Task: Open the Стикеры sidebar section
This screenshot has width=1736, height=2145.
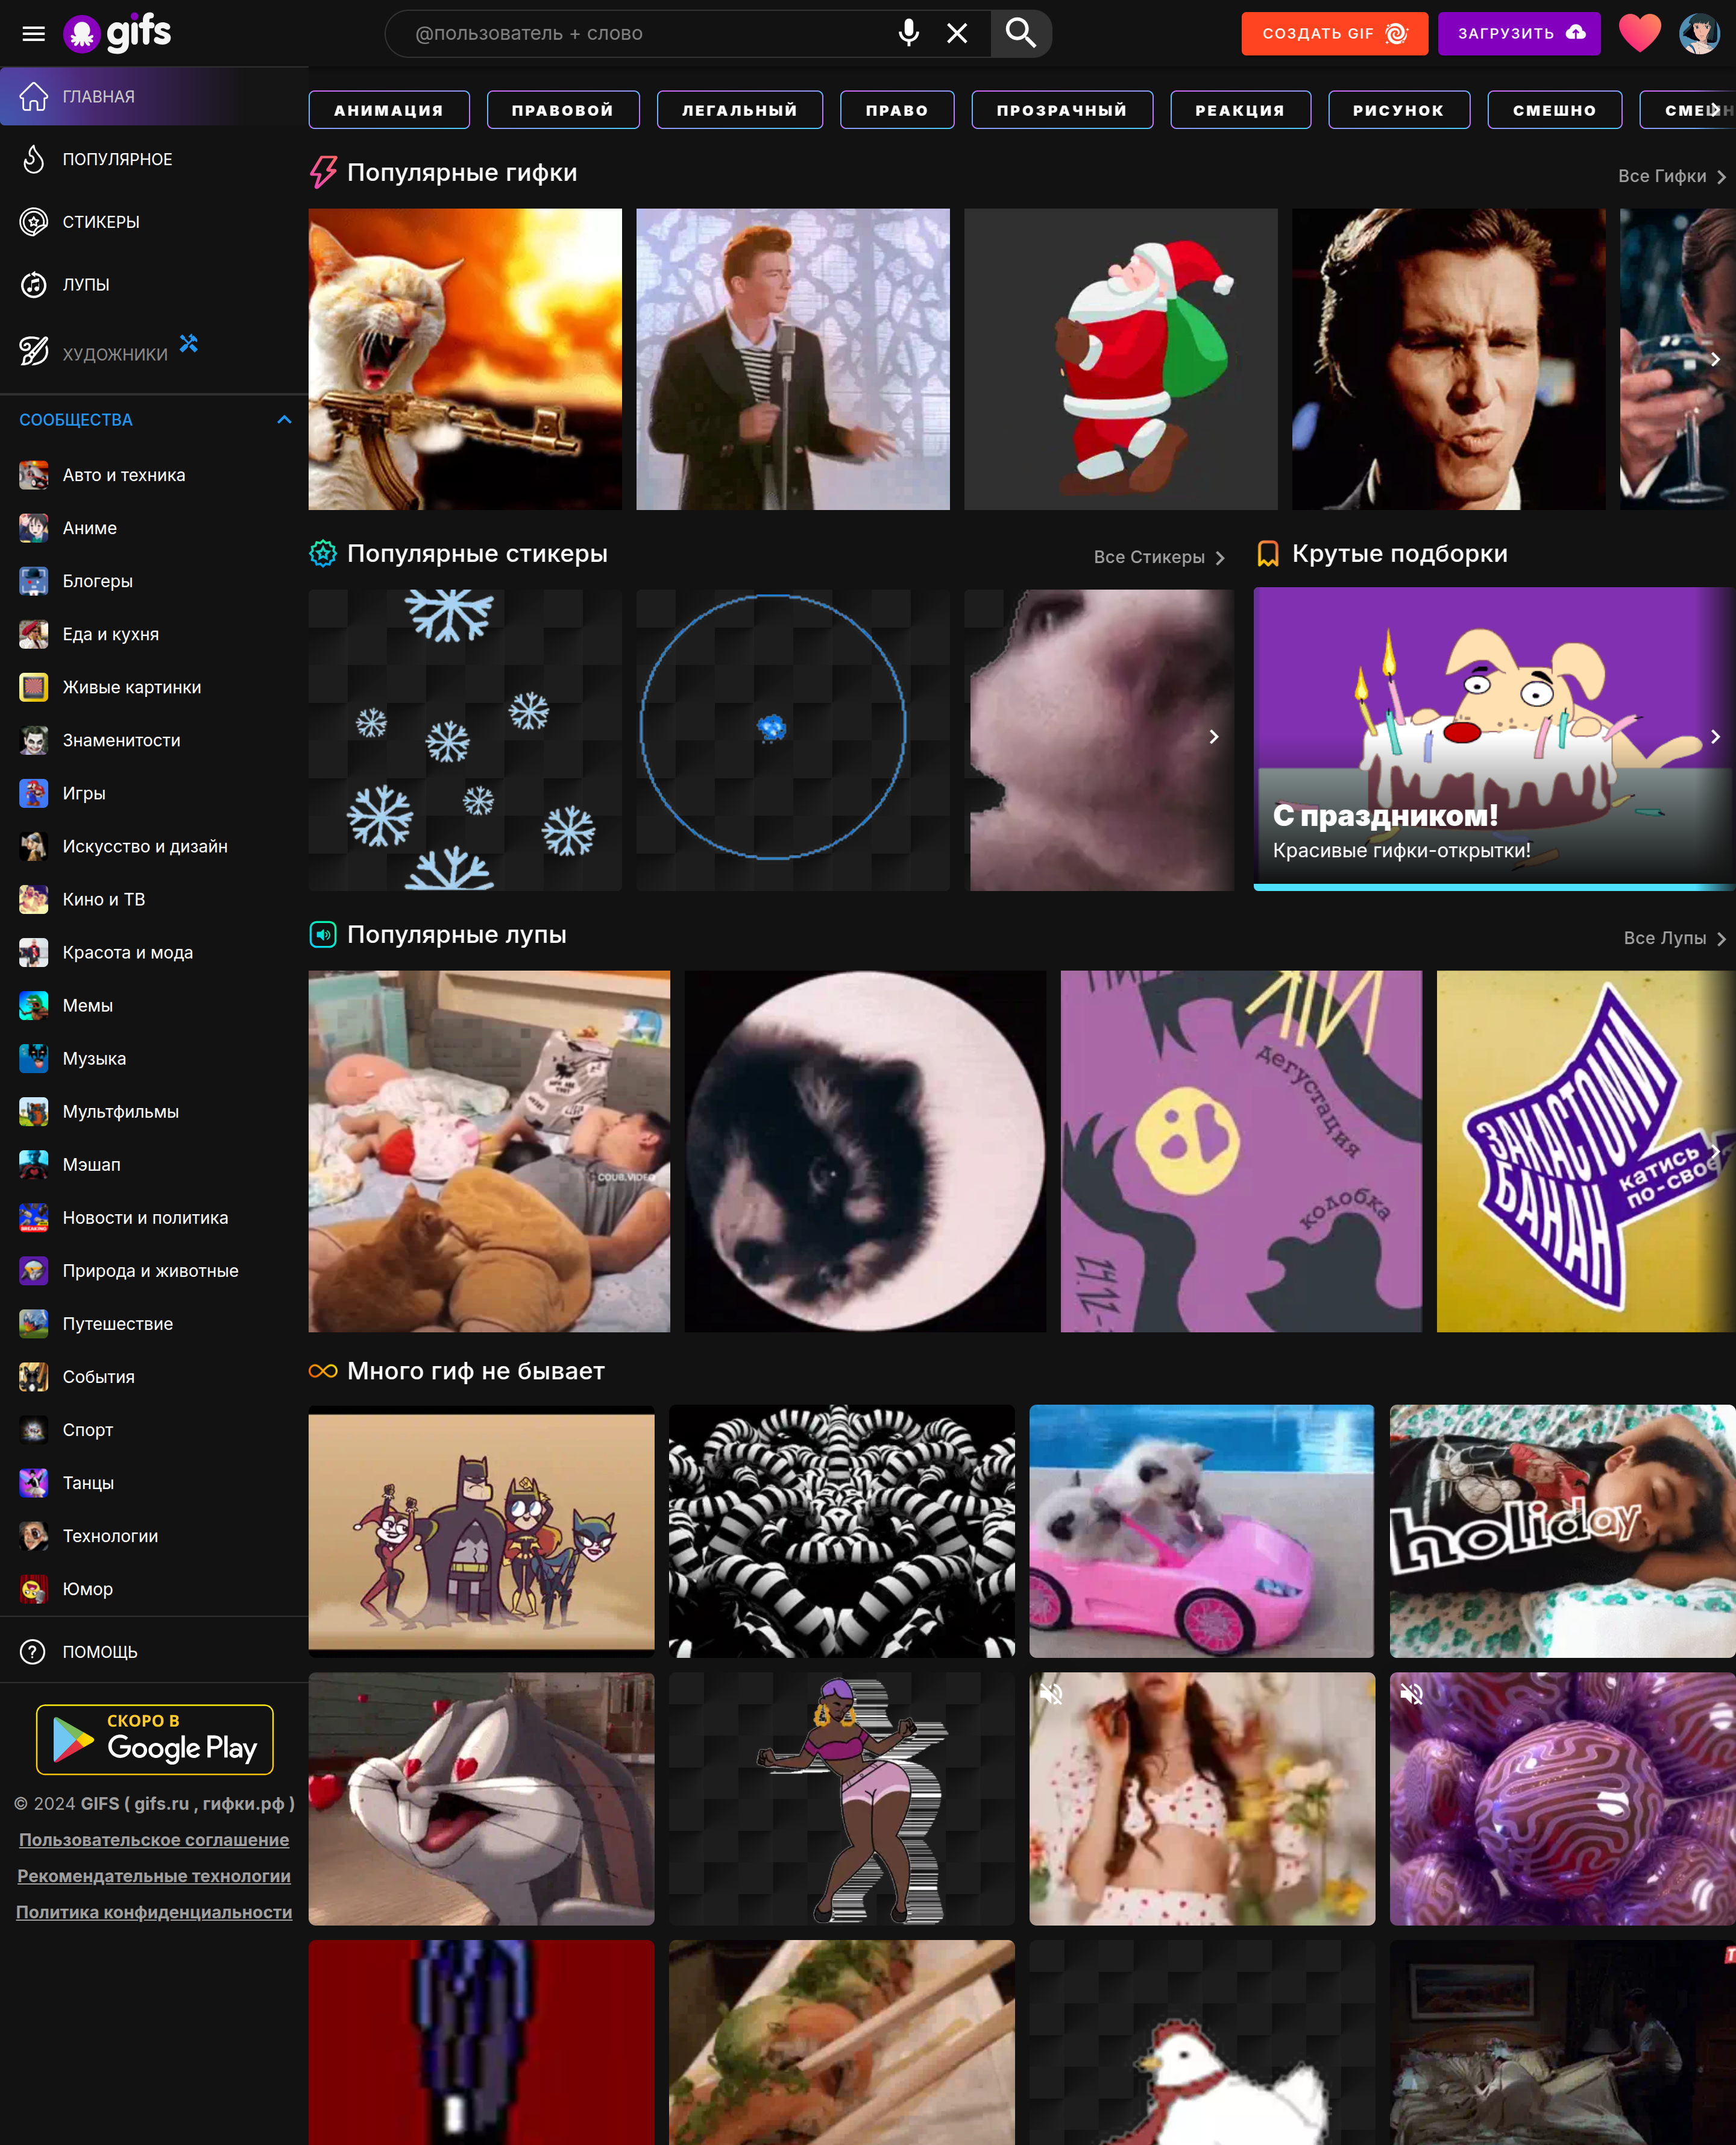Action: tap(100, 222)
